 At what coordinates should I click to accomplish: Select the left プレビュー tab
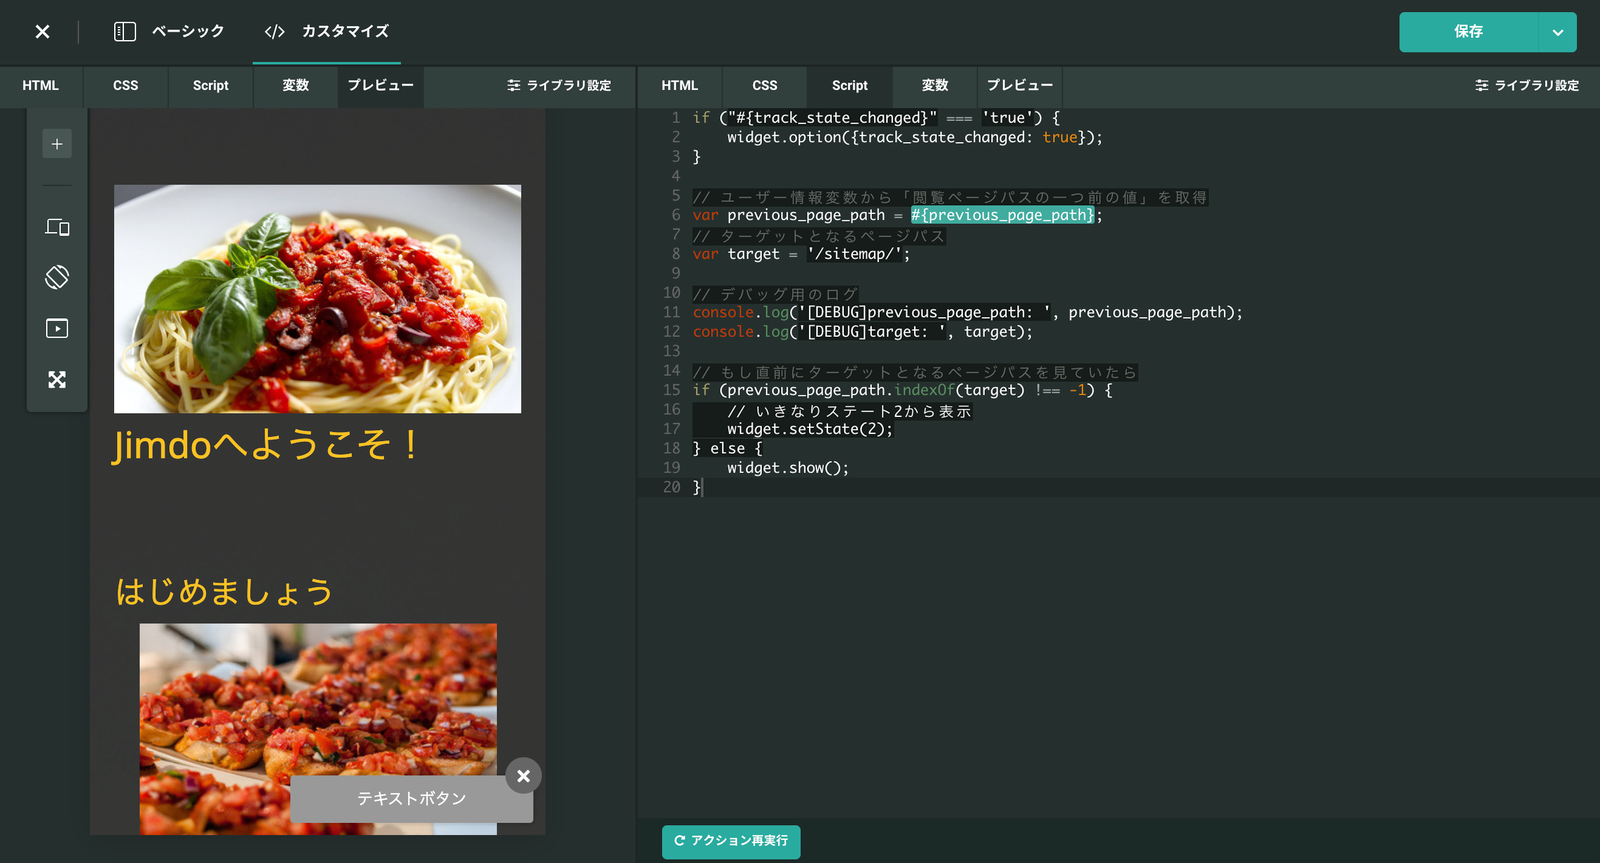point(381,86)
